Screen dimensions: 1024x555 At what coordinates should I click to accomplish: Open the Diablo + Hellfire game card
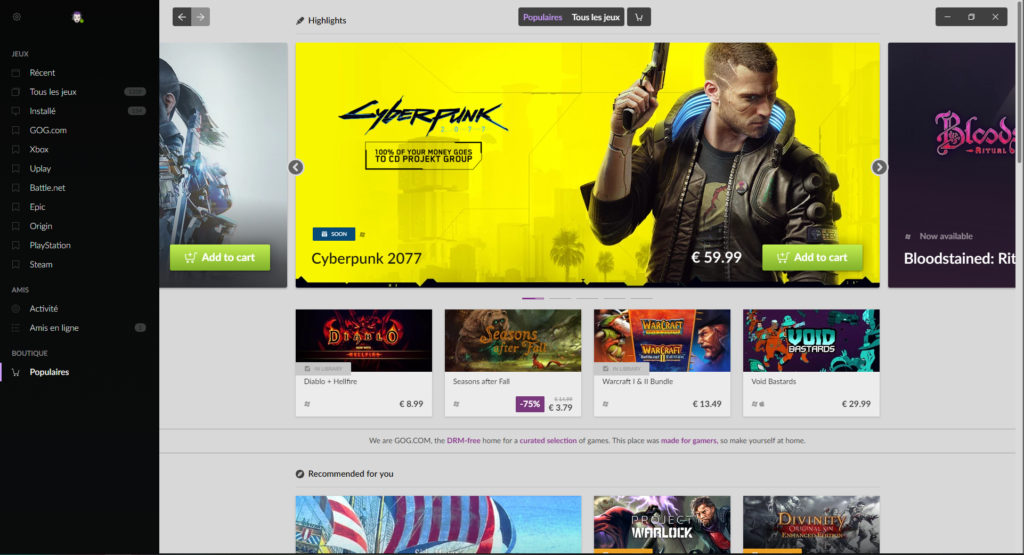364,362
